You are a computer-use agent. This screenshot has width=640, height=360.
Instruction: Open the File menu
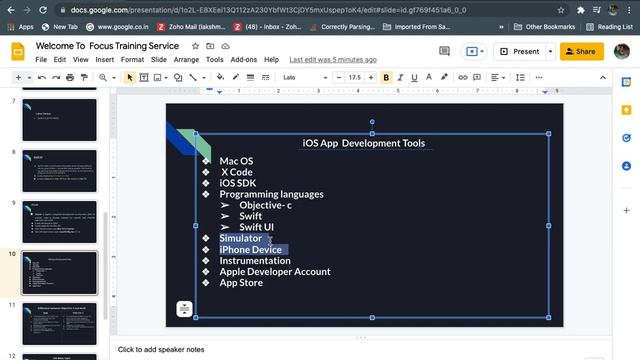(41, 60)
